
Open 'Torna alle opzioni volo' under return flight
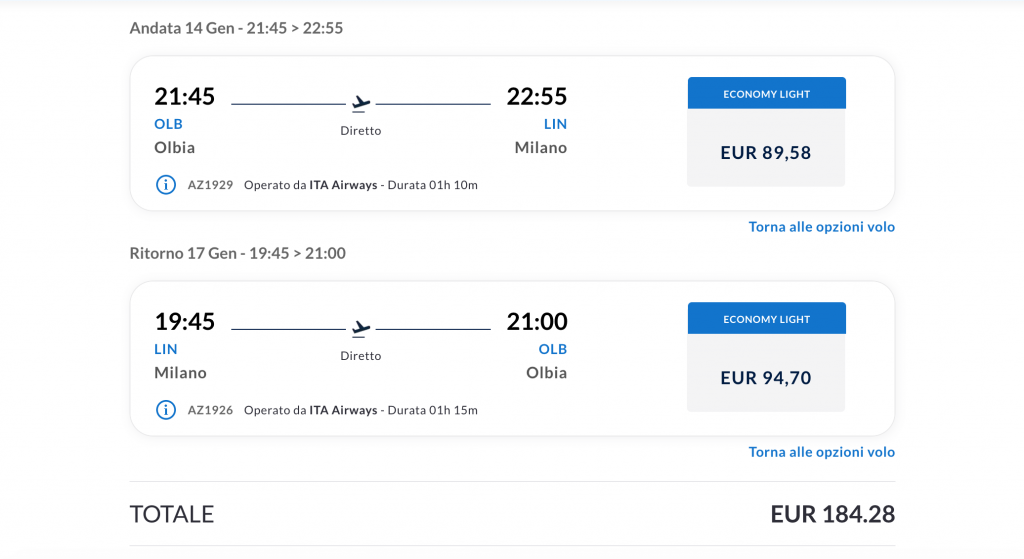click(822, 452)
